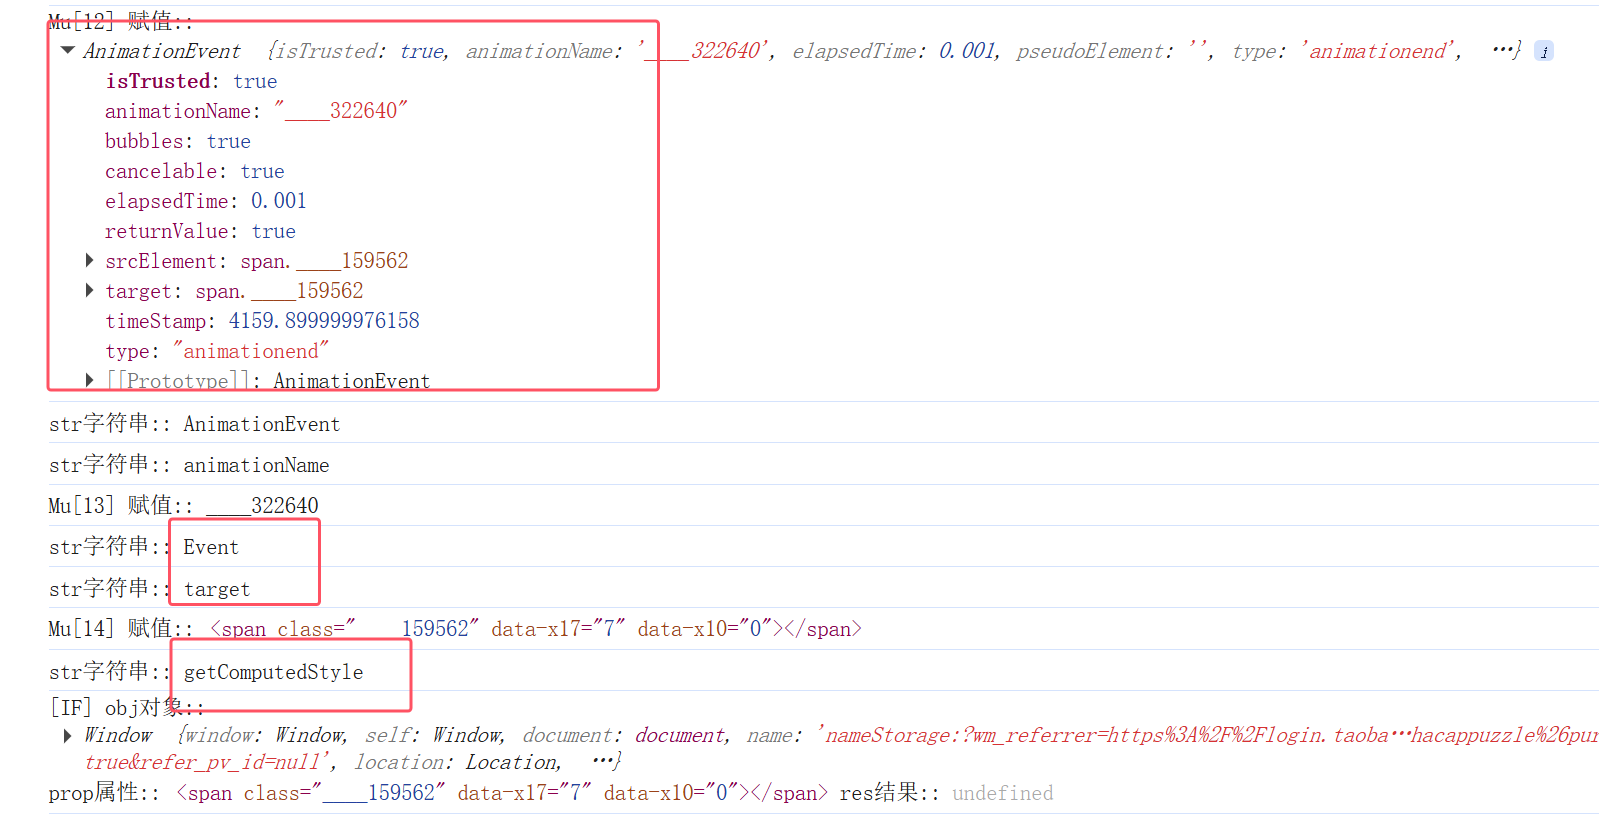Select the span element after prop属性
Image resolution: width=1599 pixels, height=819 pixels.
coord(501,794)
